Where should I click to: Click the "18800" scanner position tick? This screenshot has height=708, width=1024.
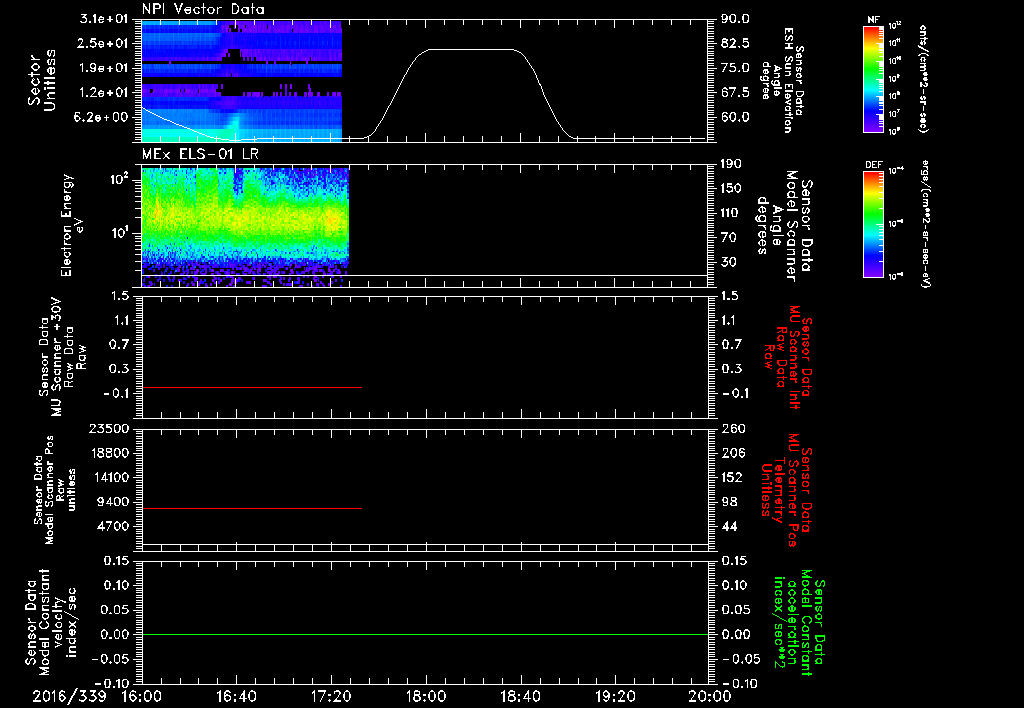[110, 453]
